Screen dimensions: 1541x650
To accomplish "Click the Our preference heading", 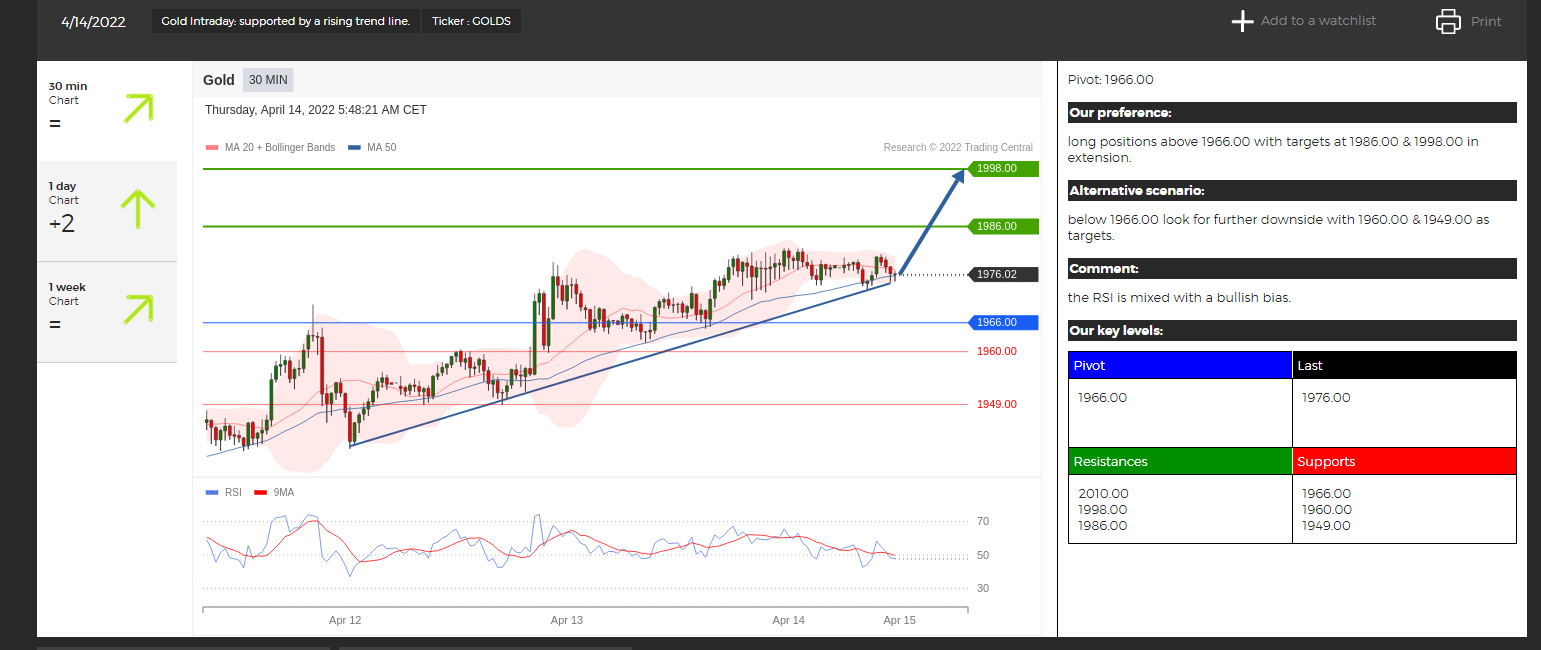I will tap(1292, 113).
